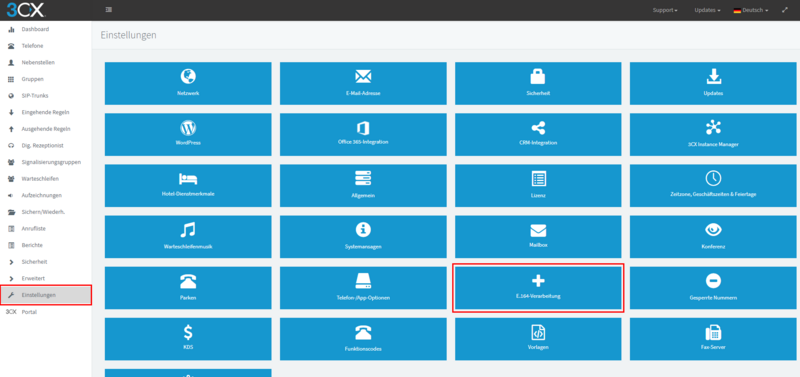The width and height of the screenshot is (800, 377).
Task: Open the Parken tile
Action: coord(188,288)
